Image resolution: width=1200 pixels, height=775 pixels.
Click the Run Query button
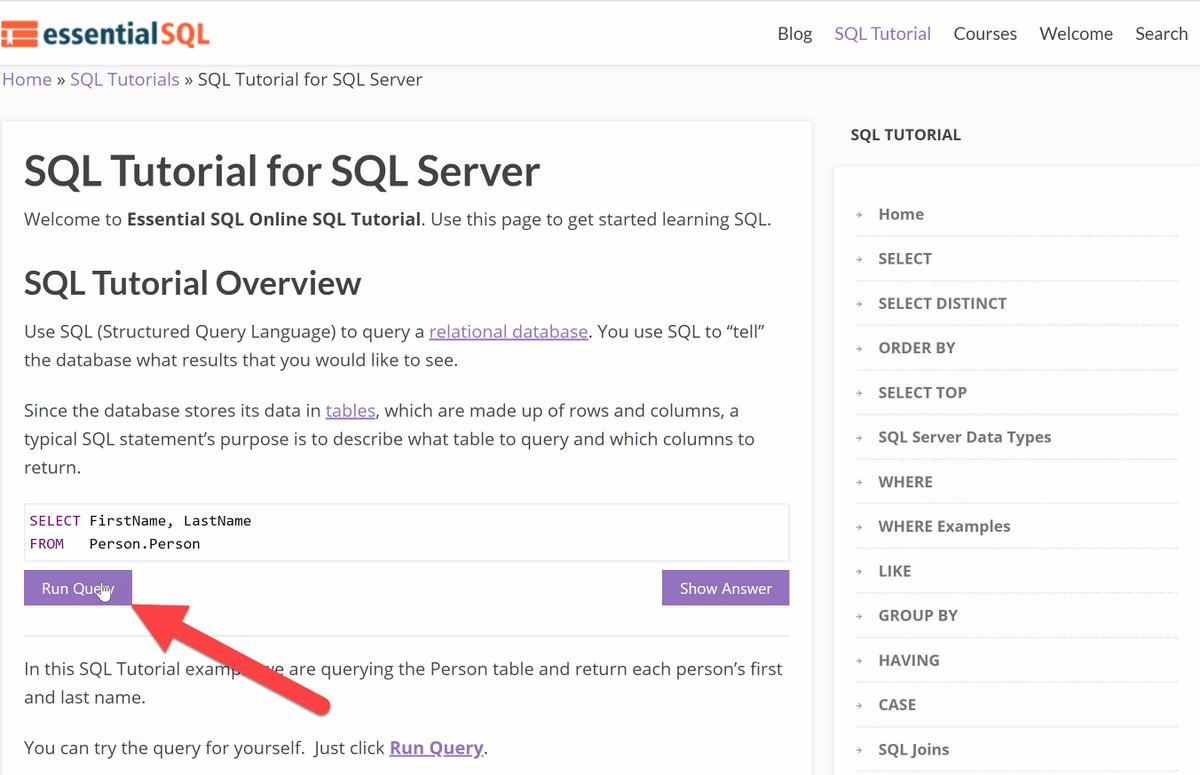click(x=78, y=588)
